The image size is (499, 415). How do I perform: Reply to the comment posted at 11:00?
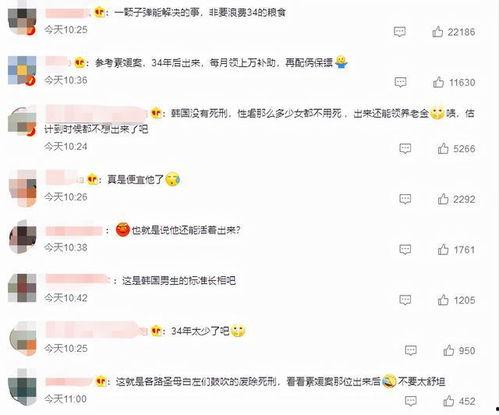[x=410, y=401]
